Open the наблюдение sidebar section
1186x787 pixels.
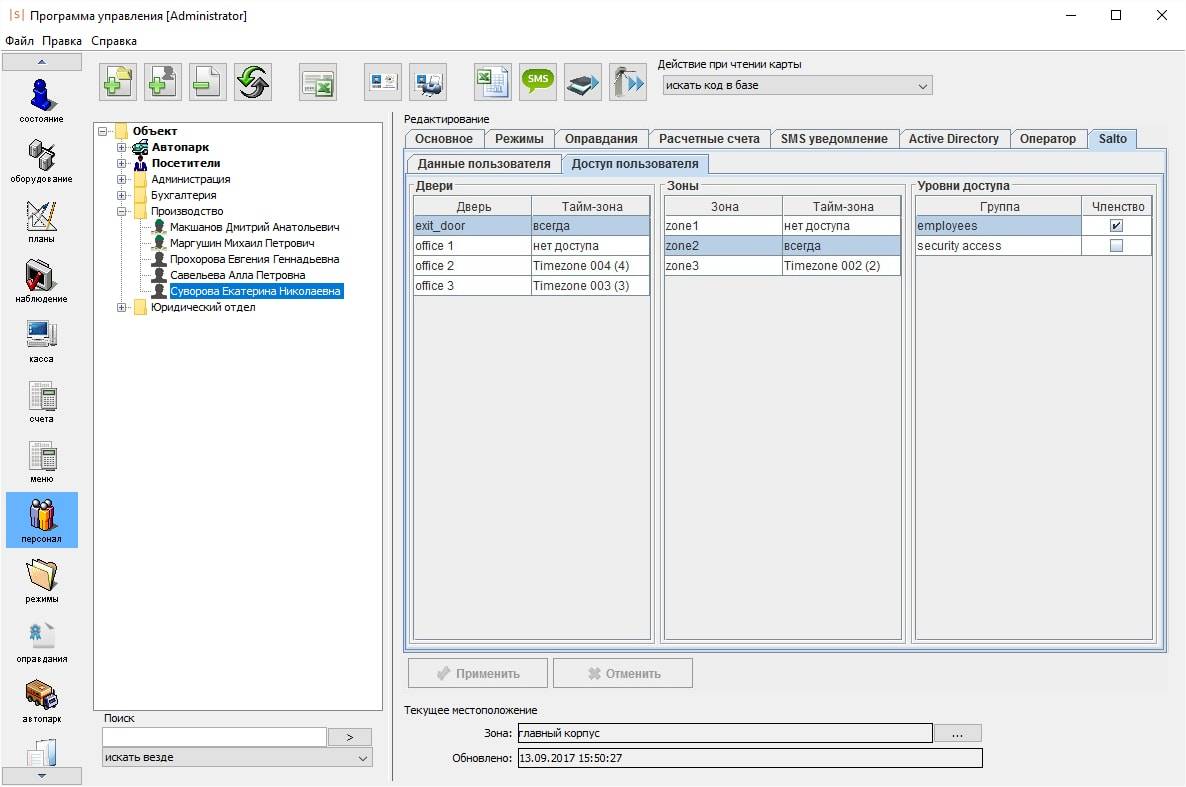41,278
